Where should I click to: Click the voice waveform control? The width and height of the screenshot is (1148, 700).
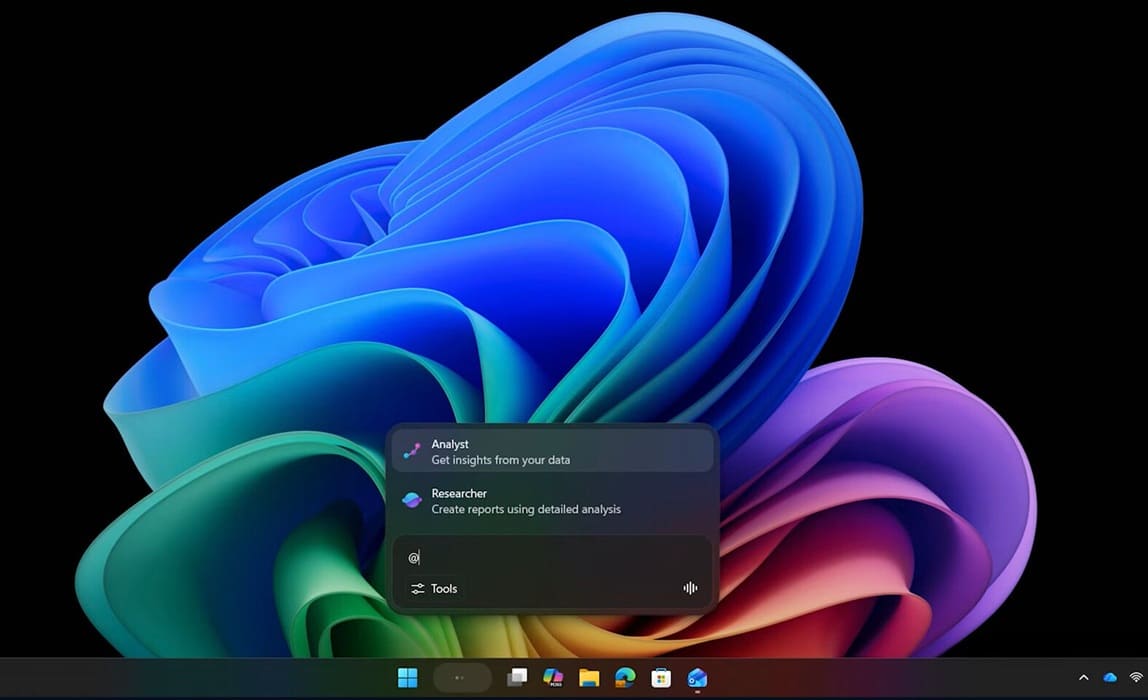coord(689,589)
